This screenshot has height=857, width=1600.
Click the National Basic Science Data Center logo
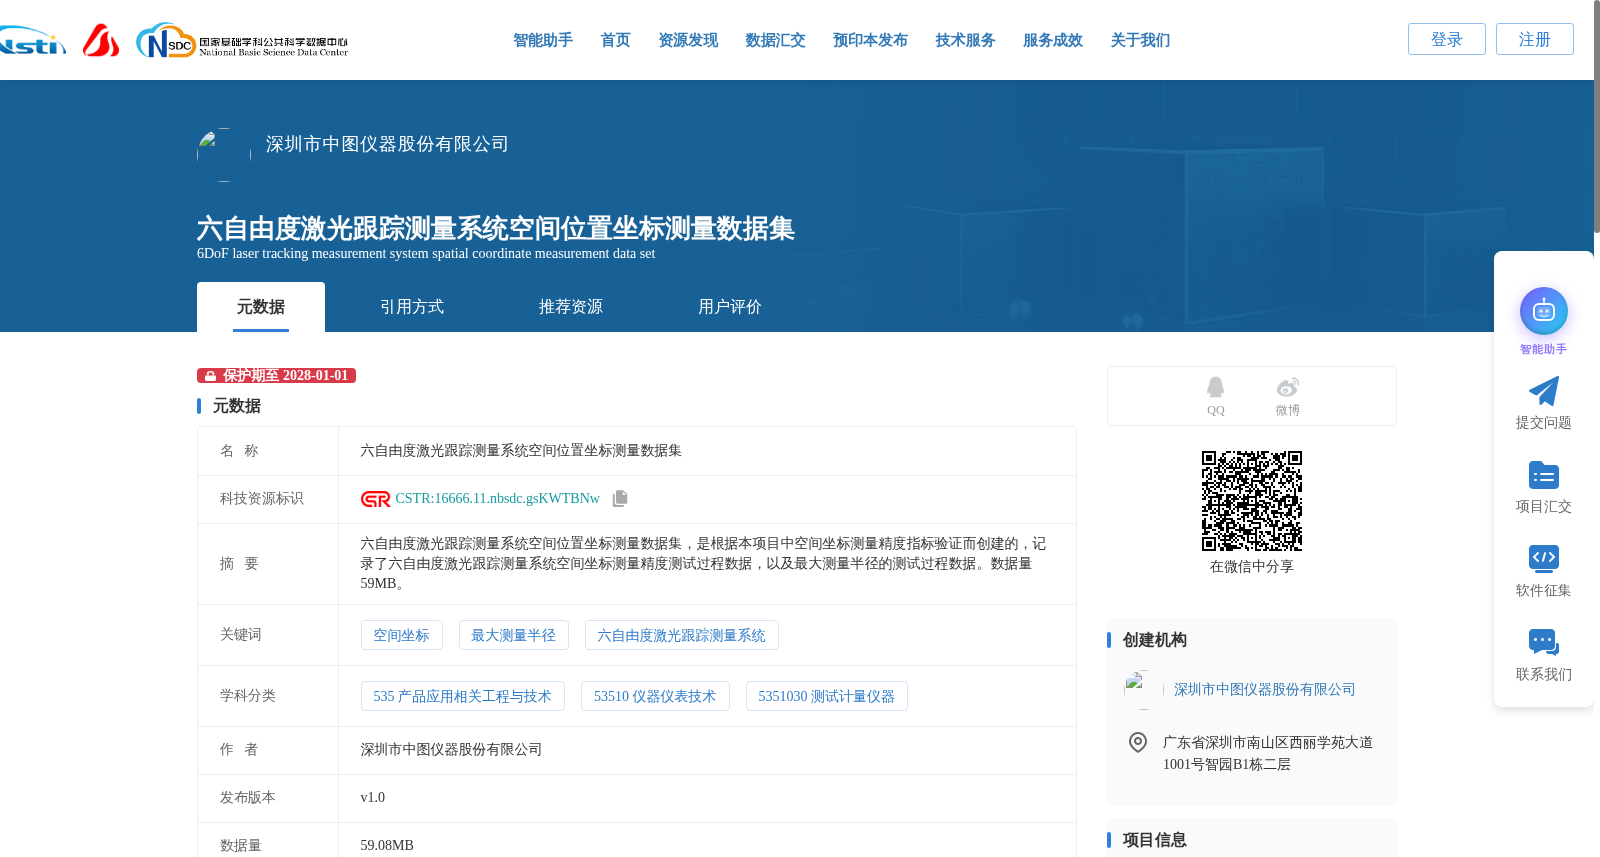pos(242,41)
